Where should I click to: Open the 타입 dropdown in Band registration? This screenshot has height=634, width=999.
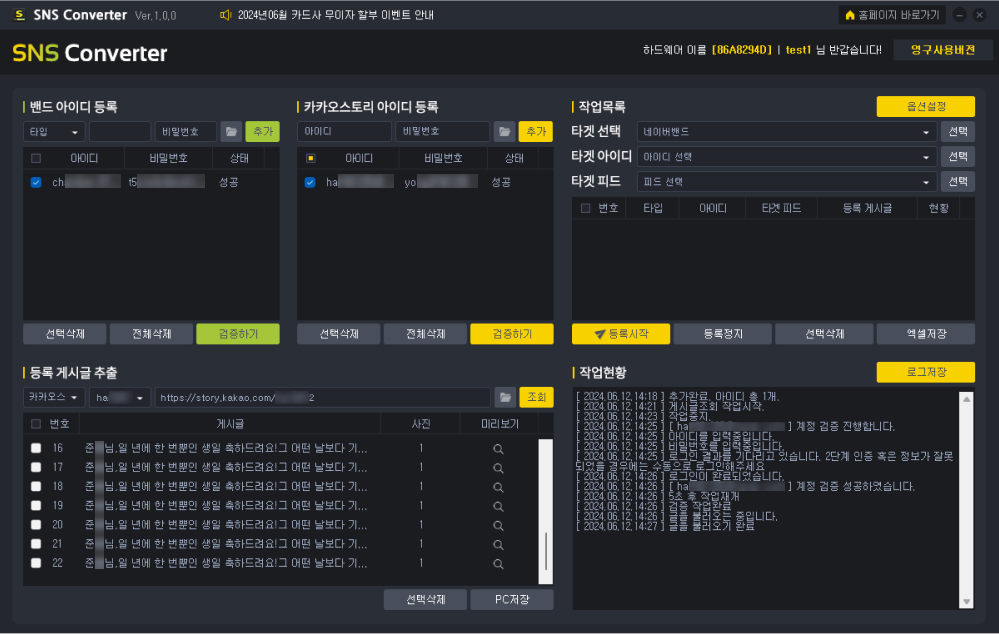click(54, 131)
